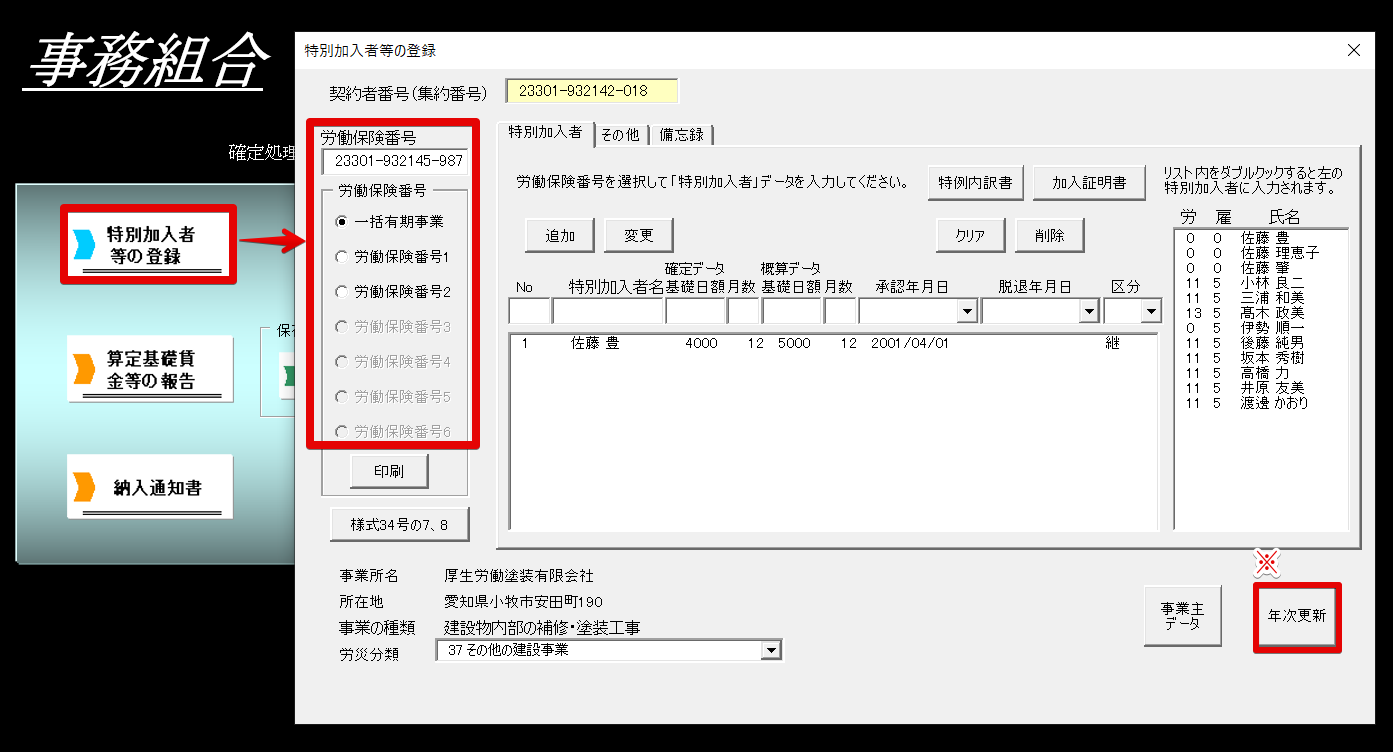Select 三浦 和美 in name list

pyautogui.click(x=1260, y=298)
